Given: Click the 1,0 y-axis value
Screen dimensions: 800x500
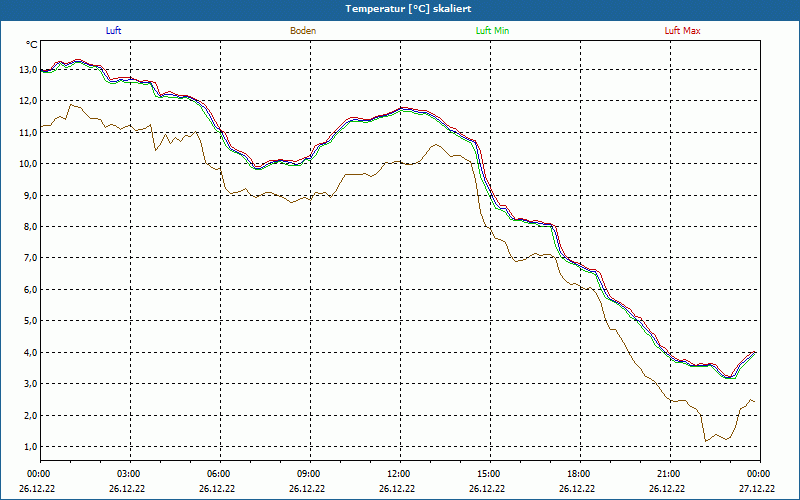Looking at the screenshot, I should pyautogui.click(x=30, y=446).
